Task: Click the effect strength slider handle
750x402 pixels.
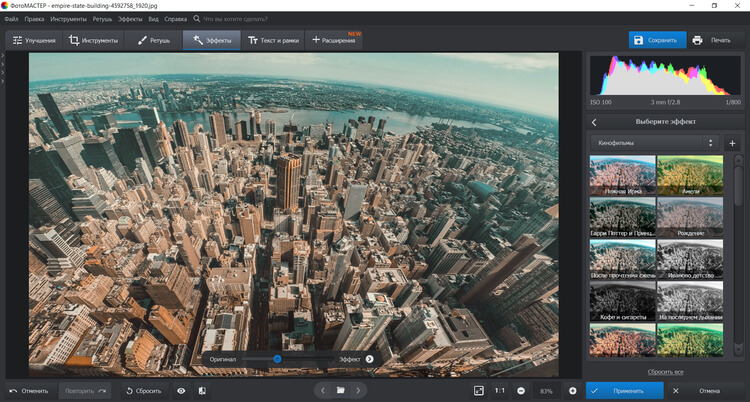Action: click(x=277, y=358)
